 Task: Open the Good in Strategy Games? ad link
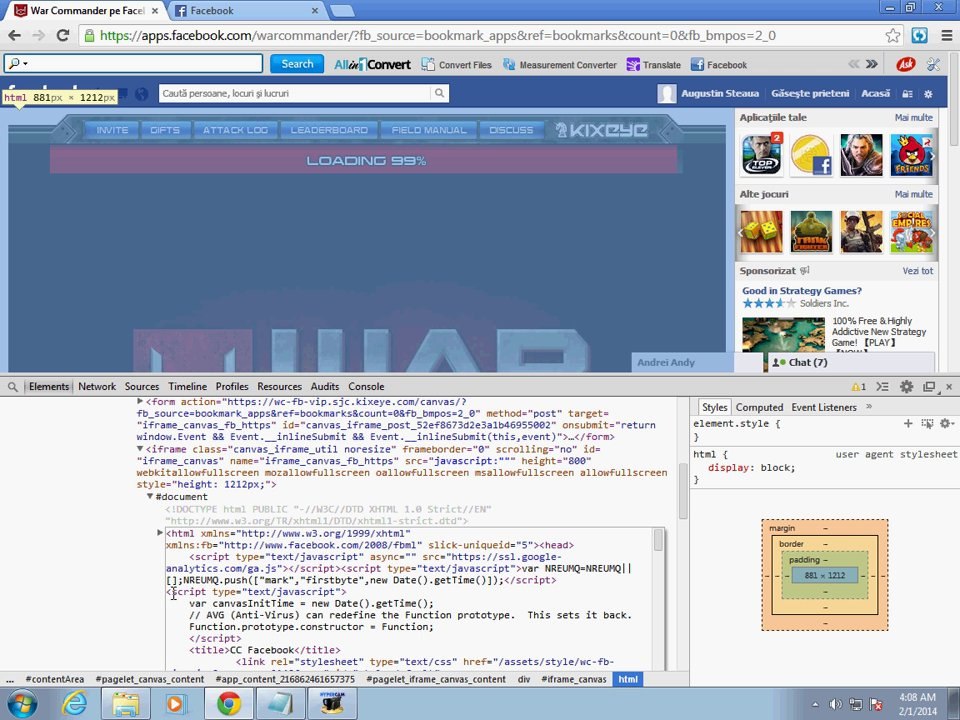coord(802,291)
